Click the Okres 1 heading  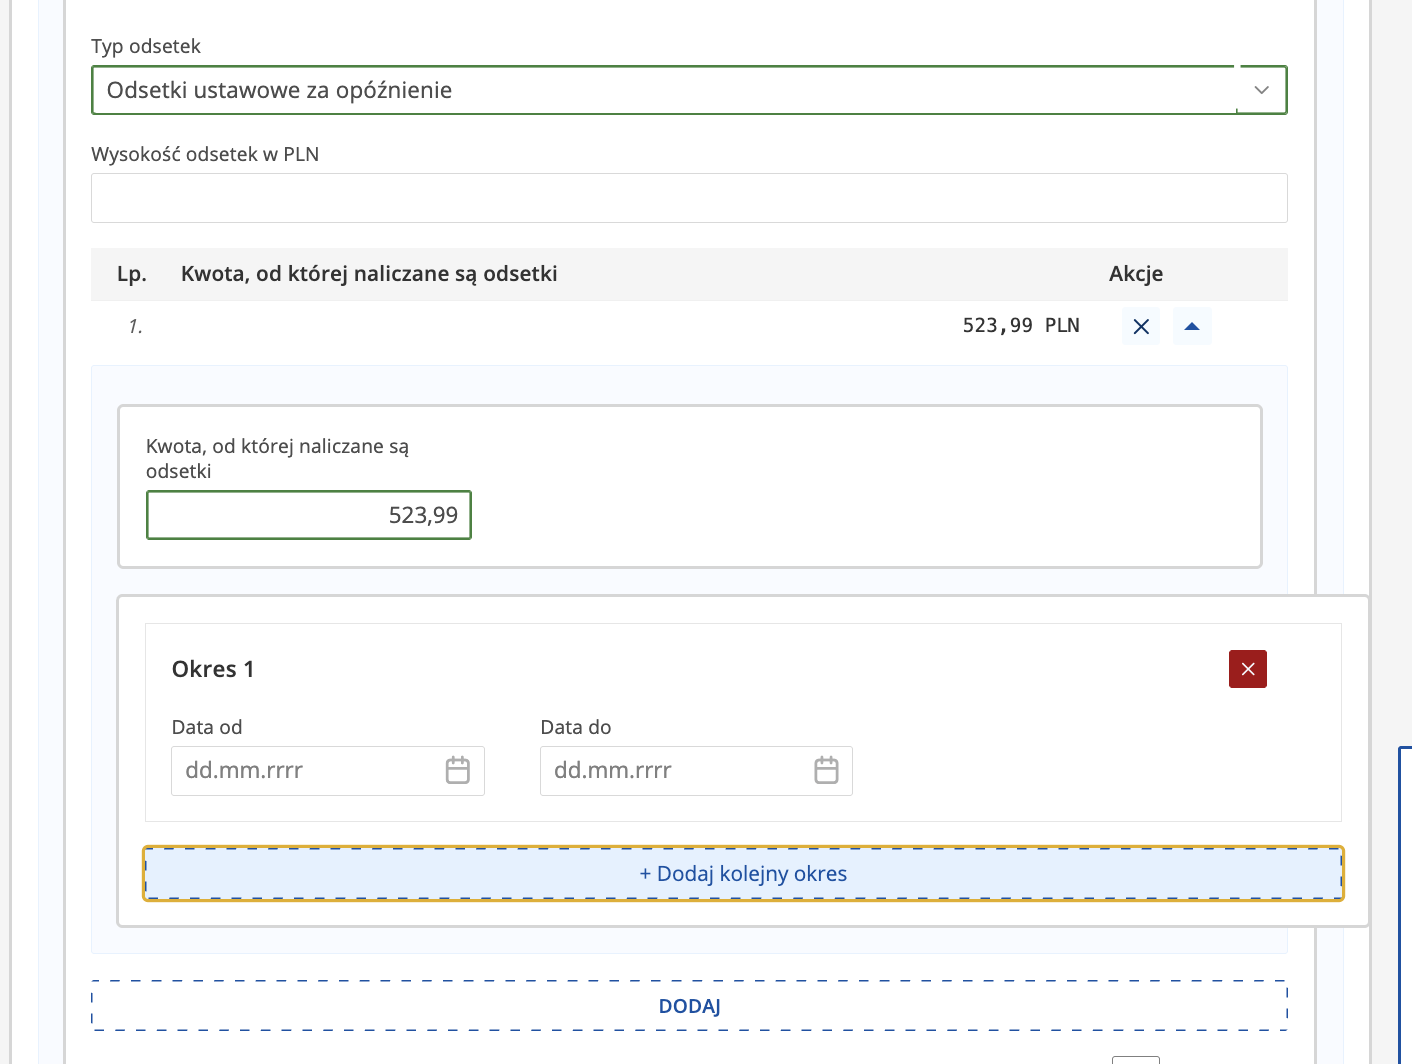pyautogui.click(x=213, y=669)
